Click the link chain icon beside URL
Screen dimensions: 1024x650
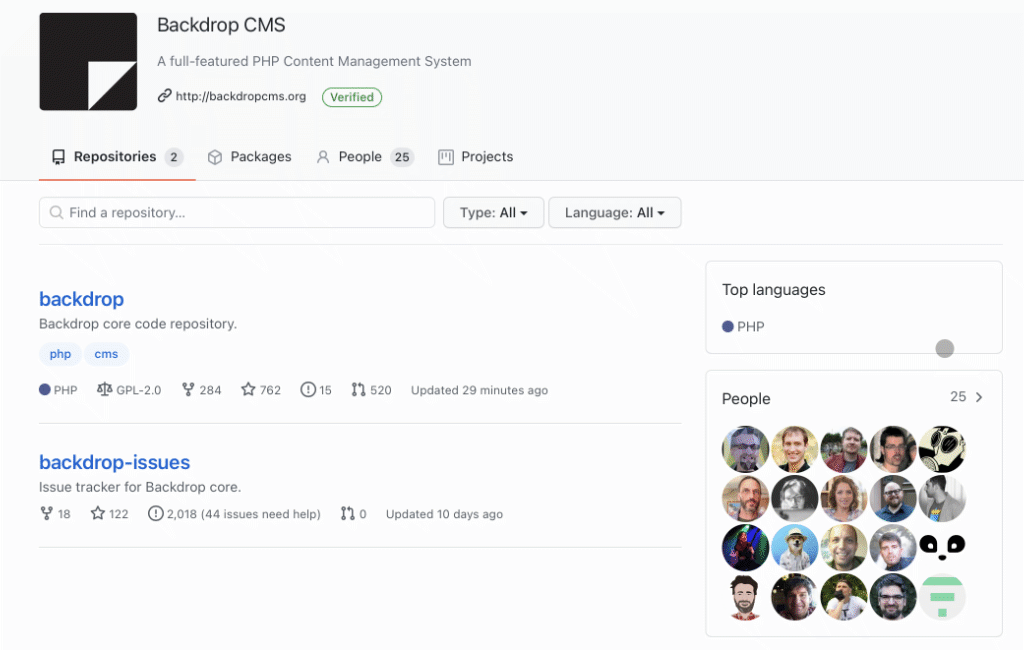point(165,96)
